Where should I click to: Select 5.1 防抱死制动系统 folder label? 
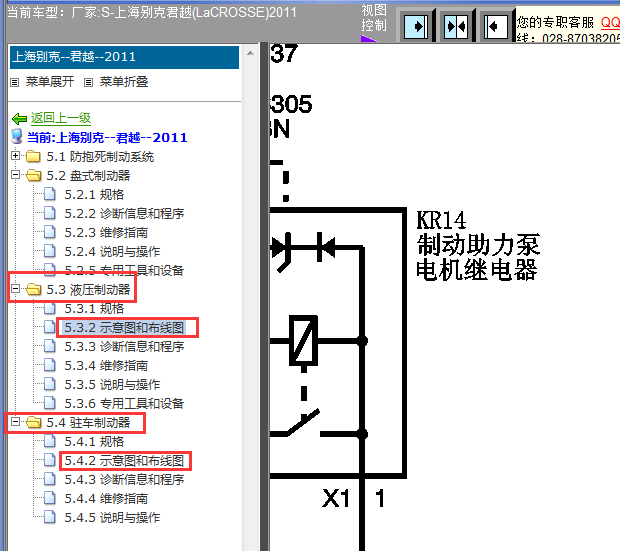click(x=100, y=157)
